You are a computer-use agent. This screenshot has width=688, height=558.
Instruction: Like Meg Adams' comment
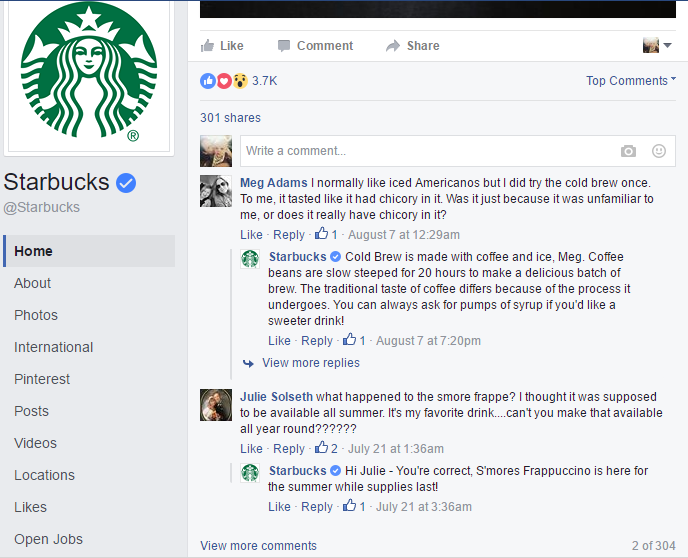pyautogui.click(x=251, y=235)
